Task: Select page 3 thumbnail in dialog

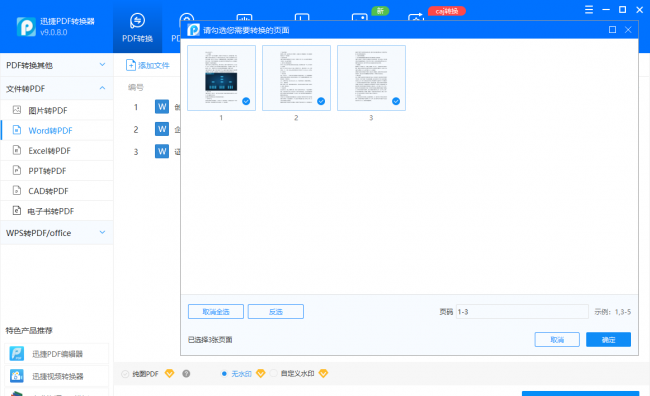Action: coord(371,78)
